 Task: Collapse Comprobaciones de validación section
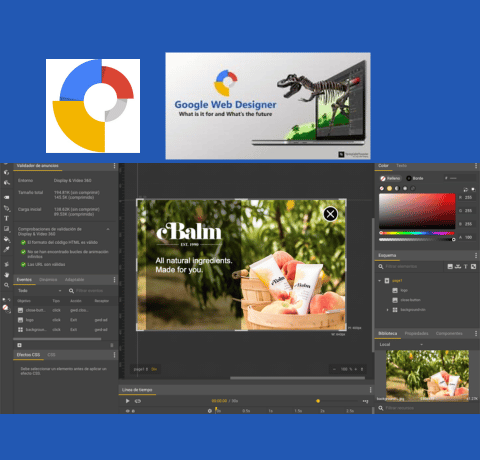[108, 229]
